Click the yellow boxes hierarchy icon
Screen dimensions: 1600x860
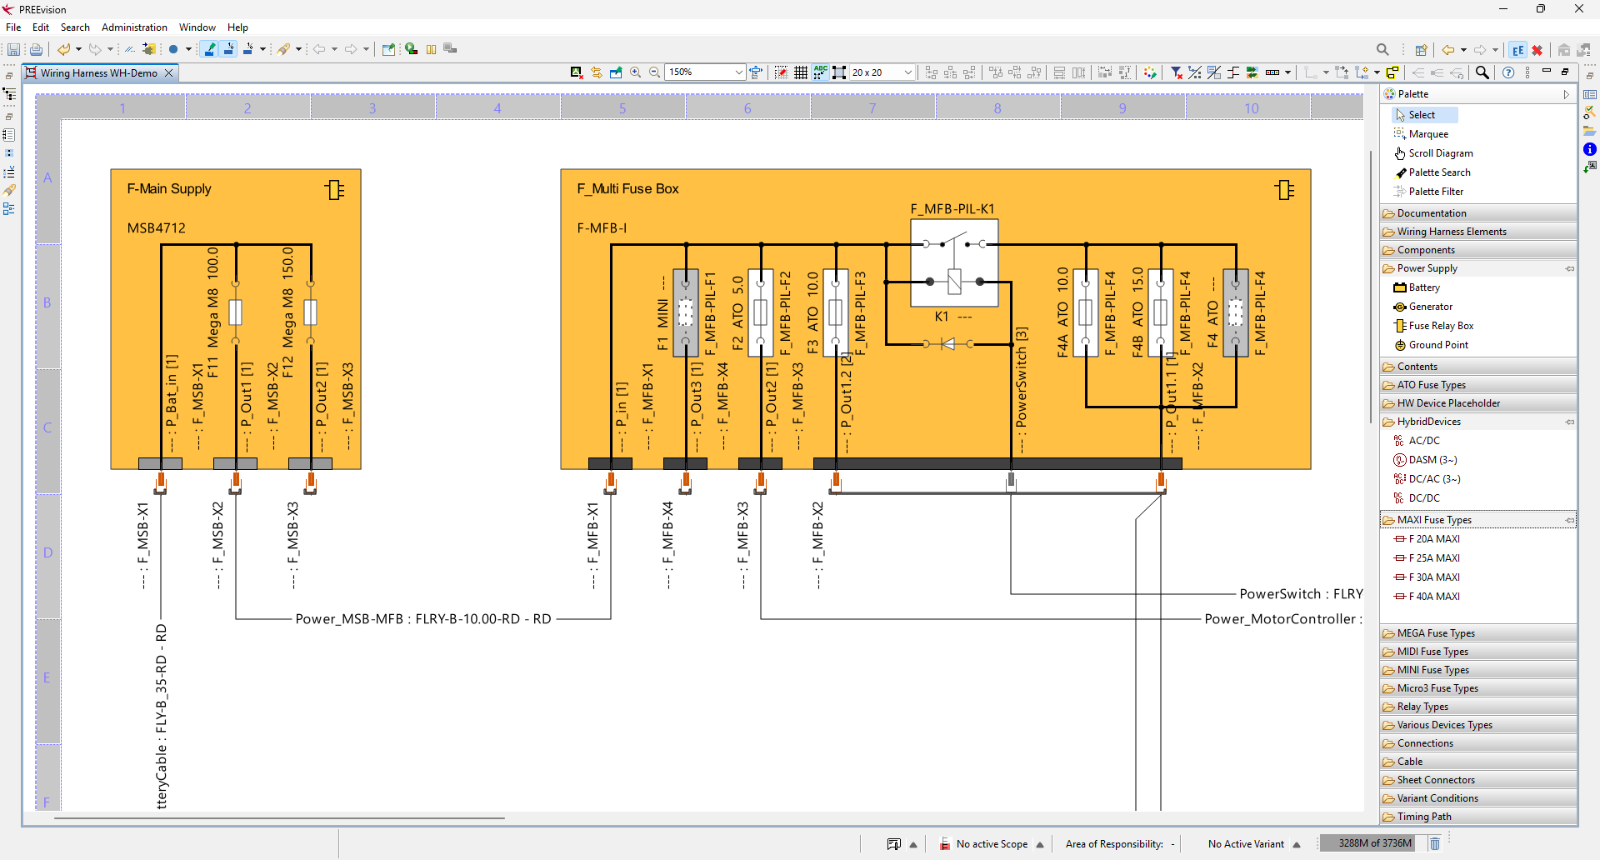click(x=1392, y=72)
